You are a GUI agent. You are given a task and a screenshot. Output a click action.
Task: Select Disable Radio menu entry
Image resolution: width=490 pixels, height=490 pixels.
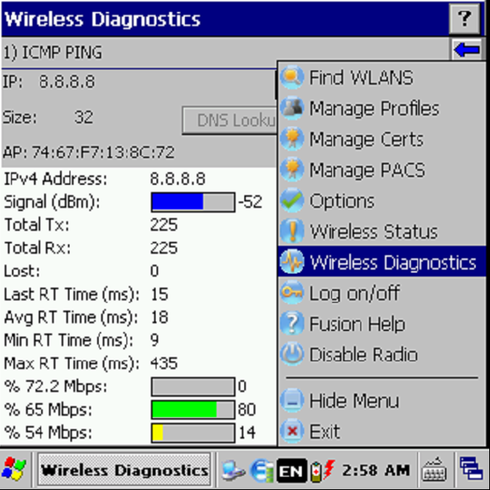pos(382,354)
